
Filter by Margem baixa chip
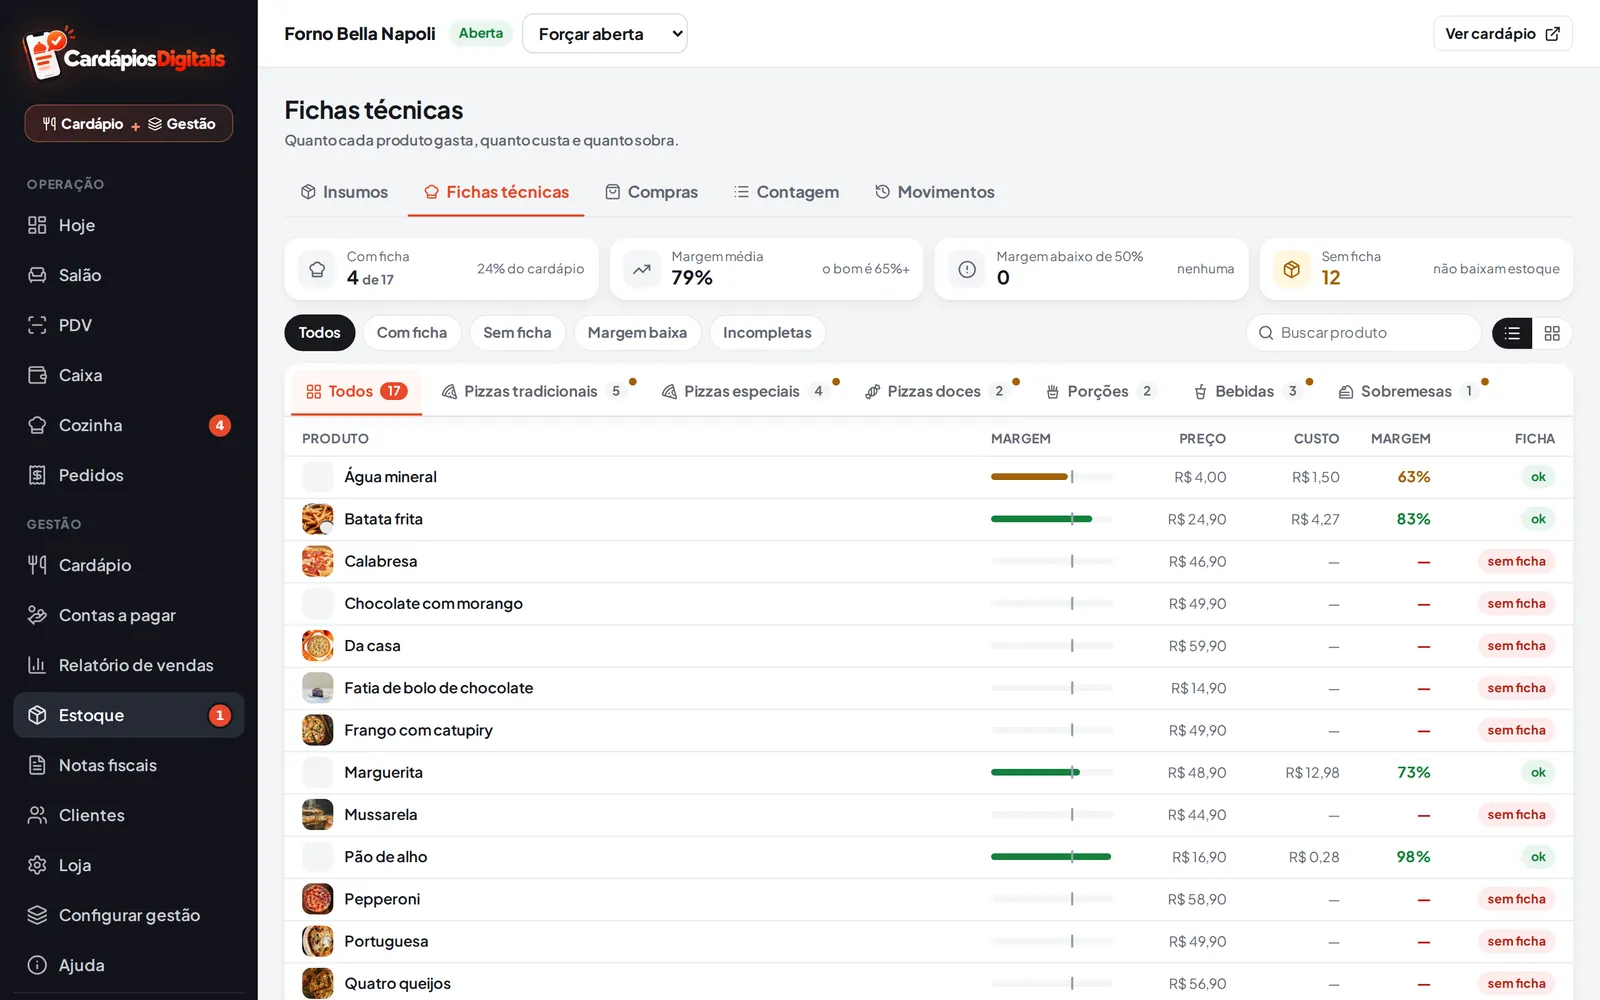[637, 333]
